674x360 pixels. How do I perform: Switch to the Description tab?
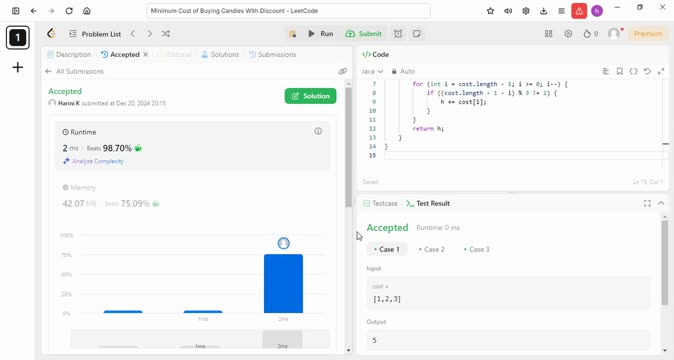[x=69, y=55]
